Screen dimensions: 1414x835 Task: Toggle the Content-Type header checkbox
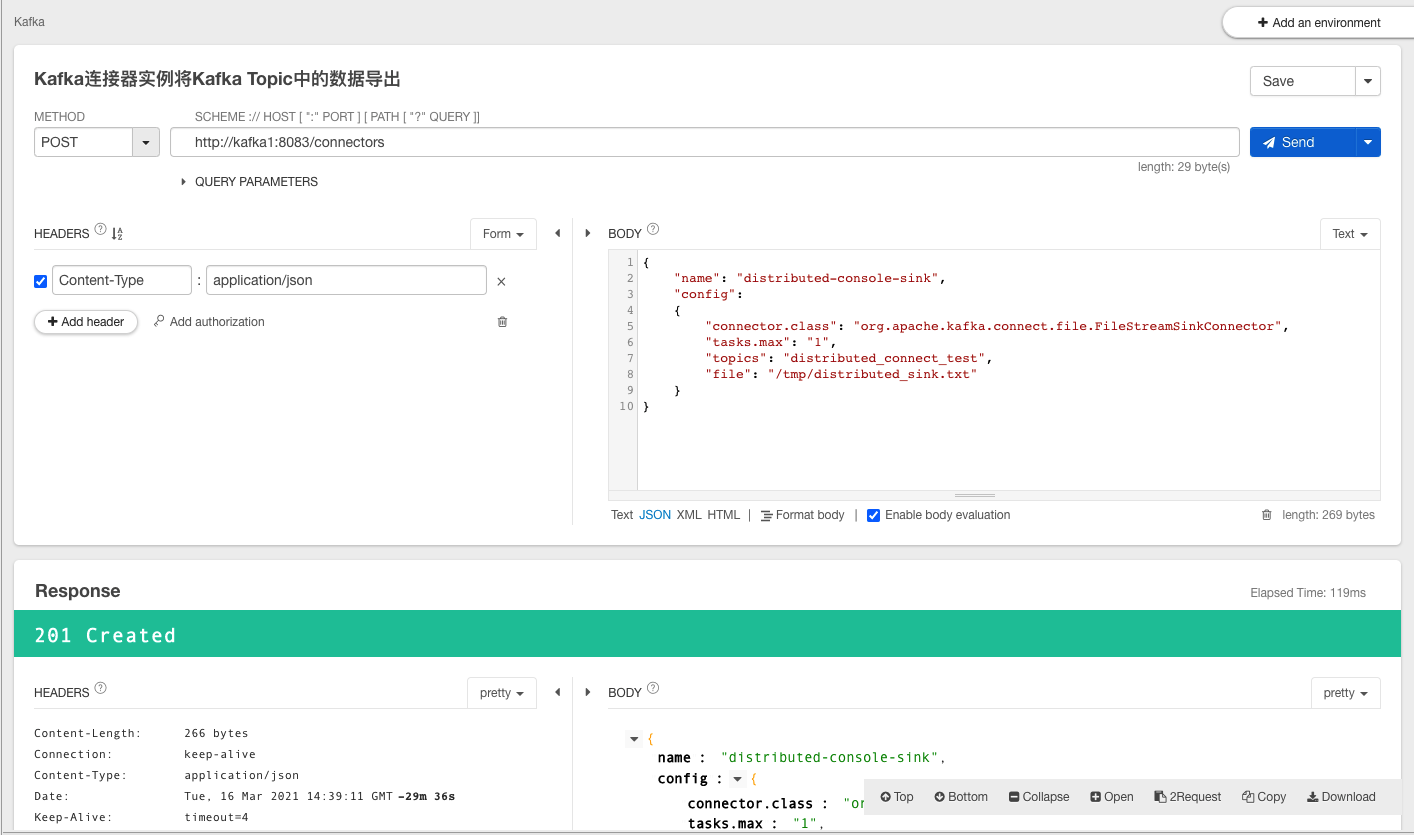pyautogui.click(x=41, y=281)
